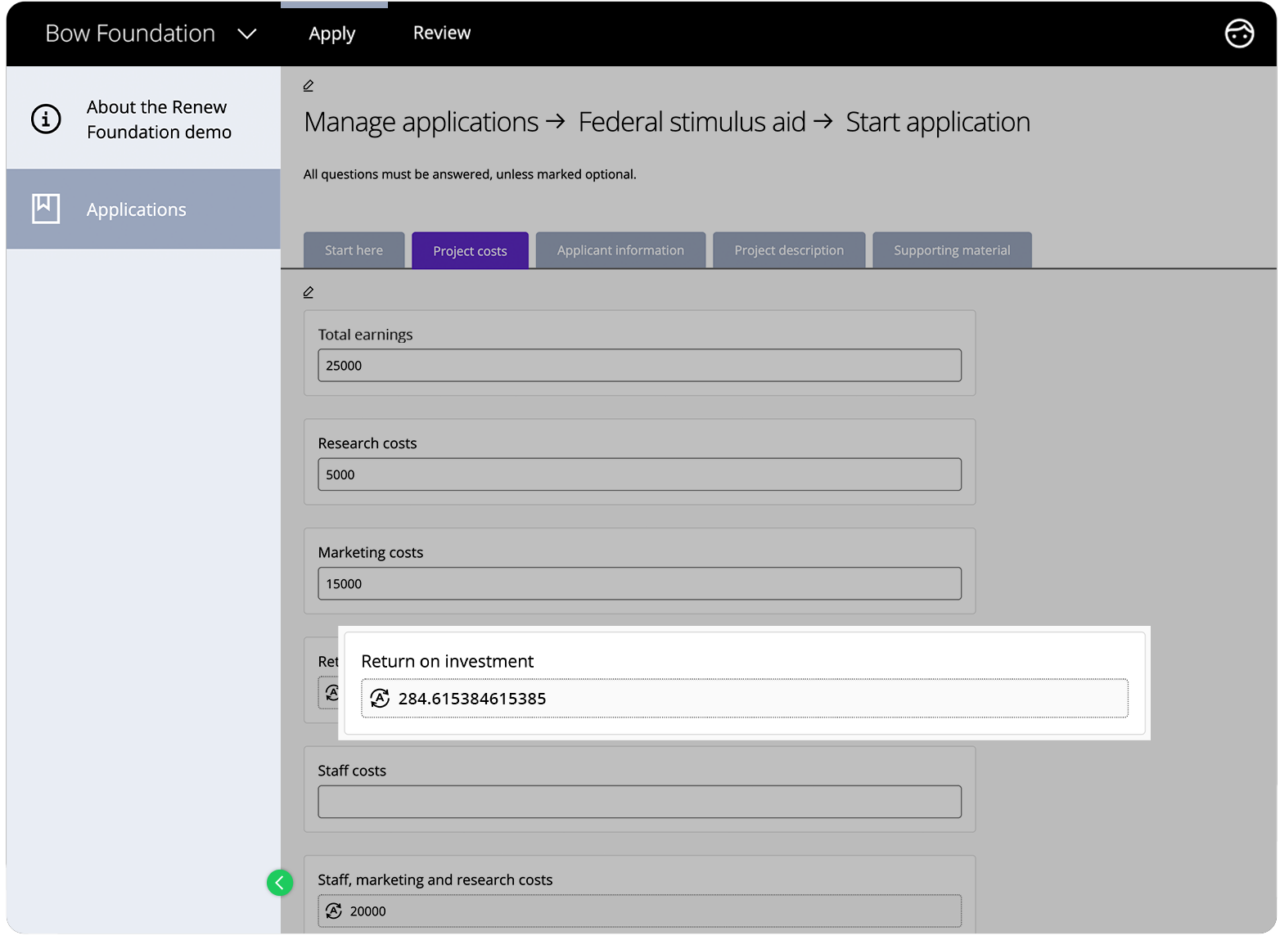Screen dimensions: 1280x940
Task: Click the Staff, marketing and research costs field
Action: click(x=640, y=911)
